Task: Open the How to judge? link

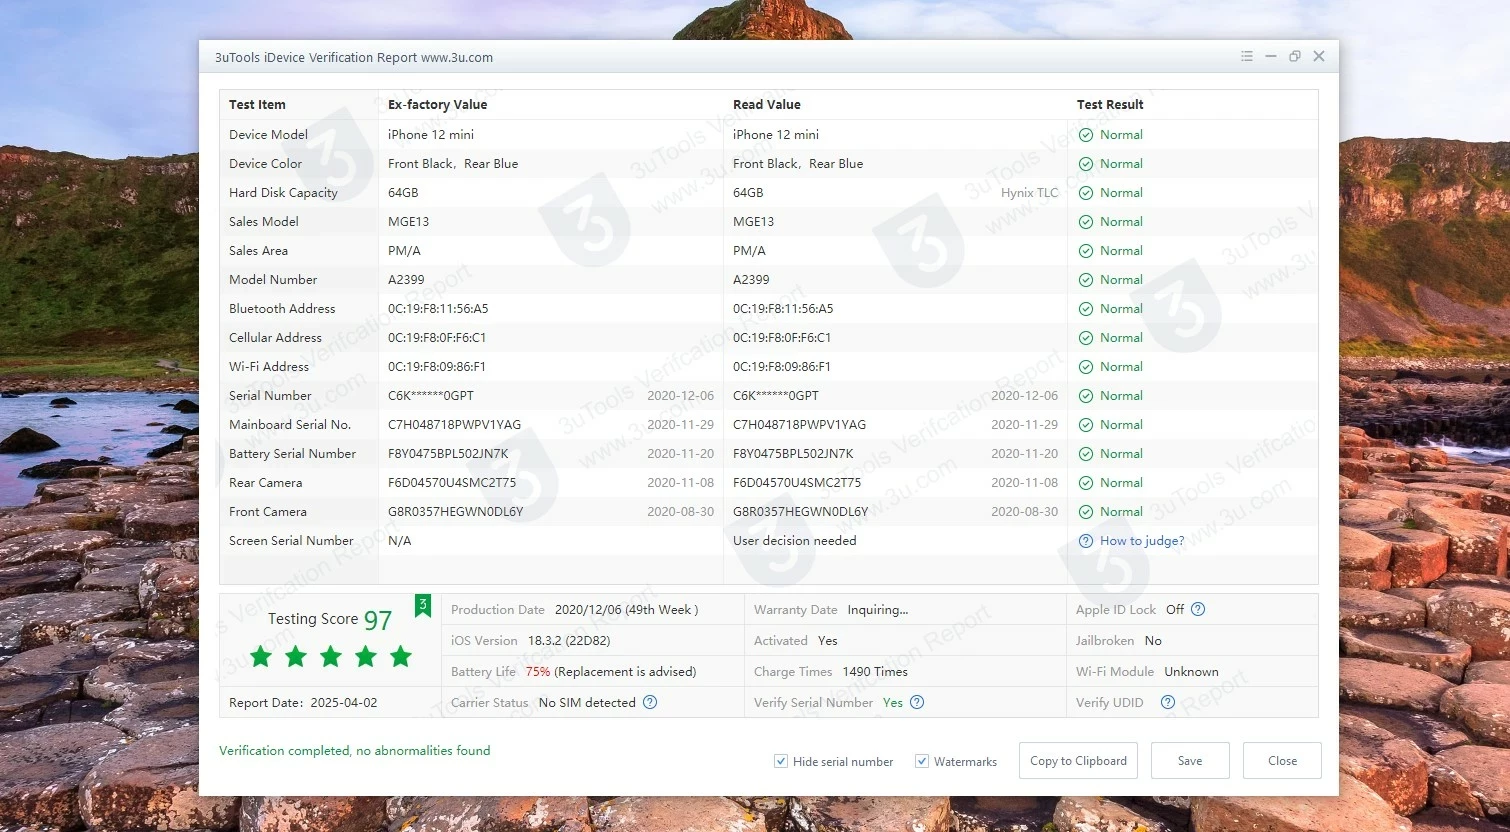Action: pyautogui.click(x=1142, y=541)
